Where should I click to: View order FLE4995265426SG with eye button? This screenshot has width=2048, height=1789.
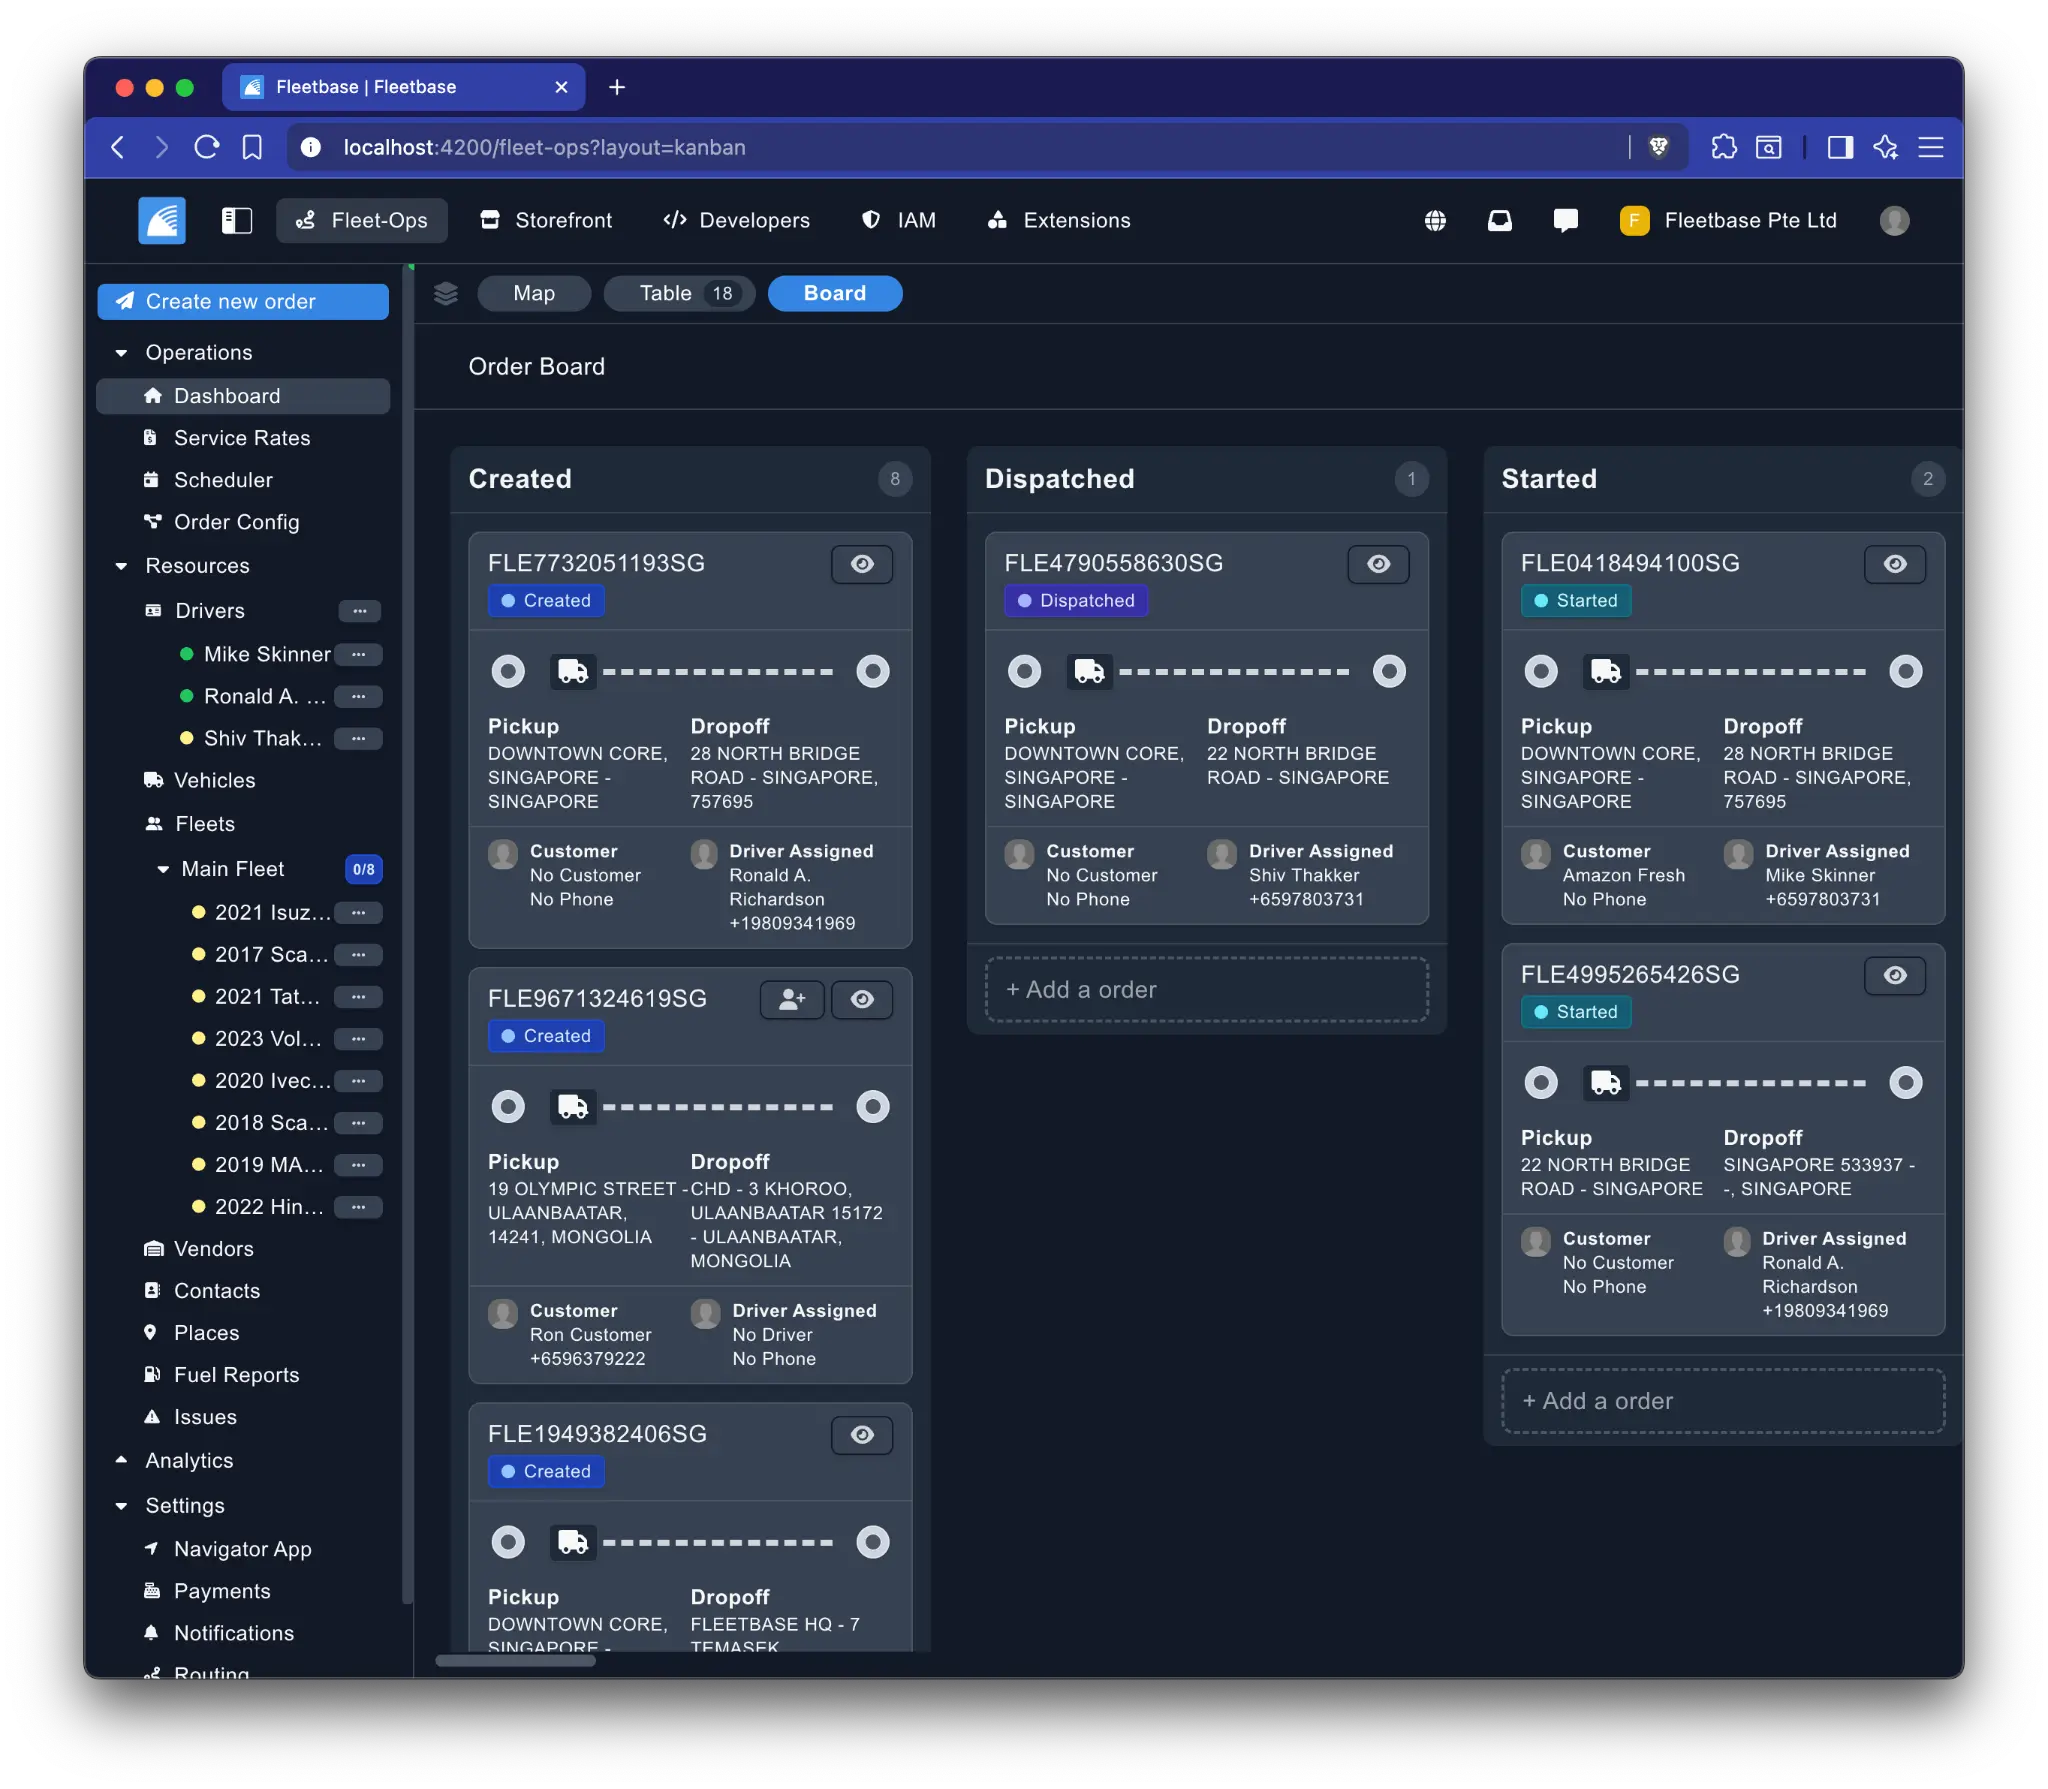[x=1894, y=975]
